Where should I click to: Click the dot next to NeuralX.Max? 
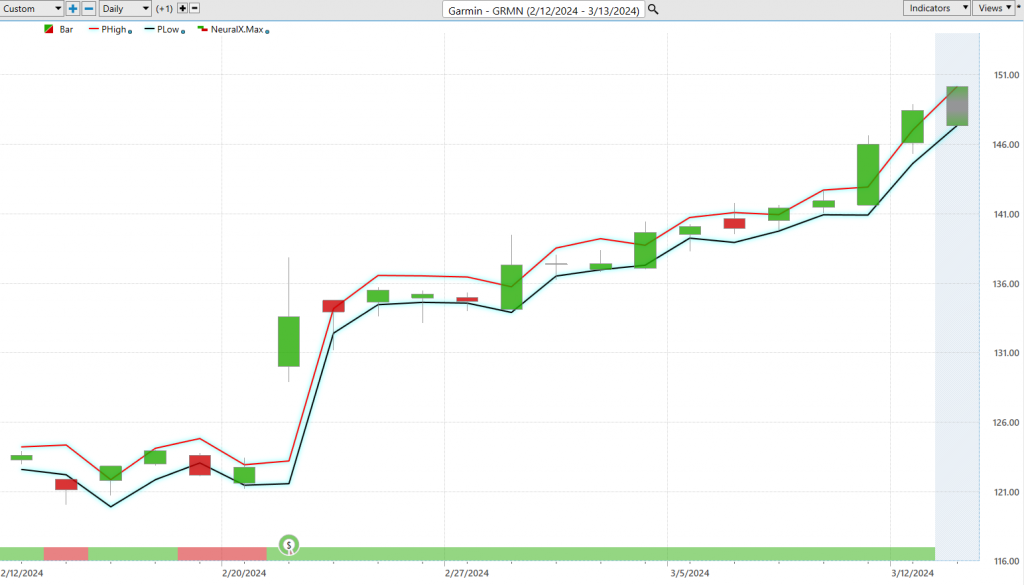267,31
